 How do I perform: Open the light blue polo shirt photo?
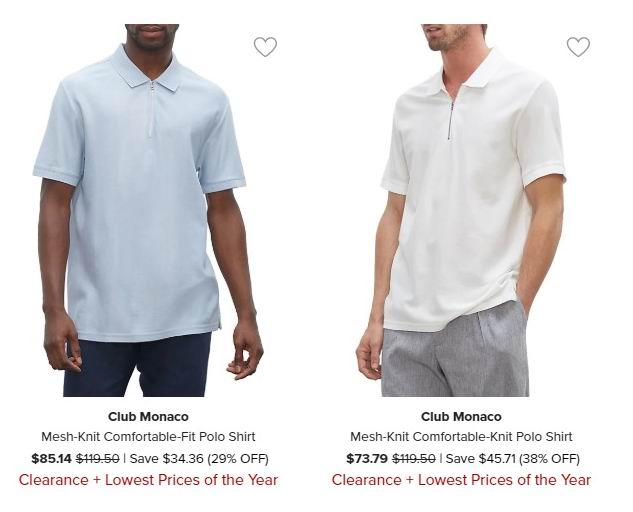click(148, 210)
